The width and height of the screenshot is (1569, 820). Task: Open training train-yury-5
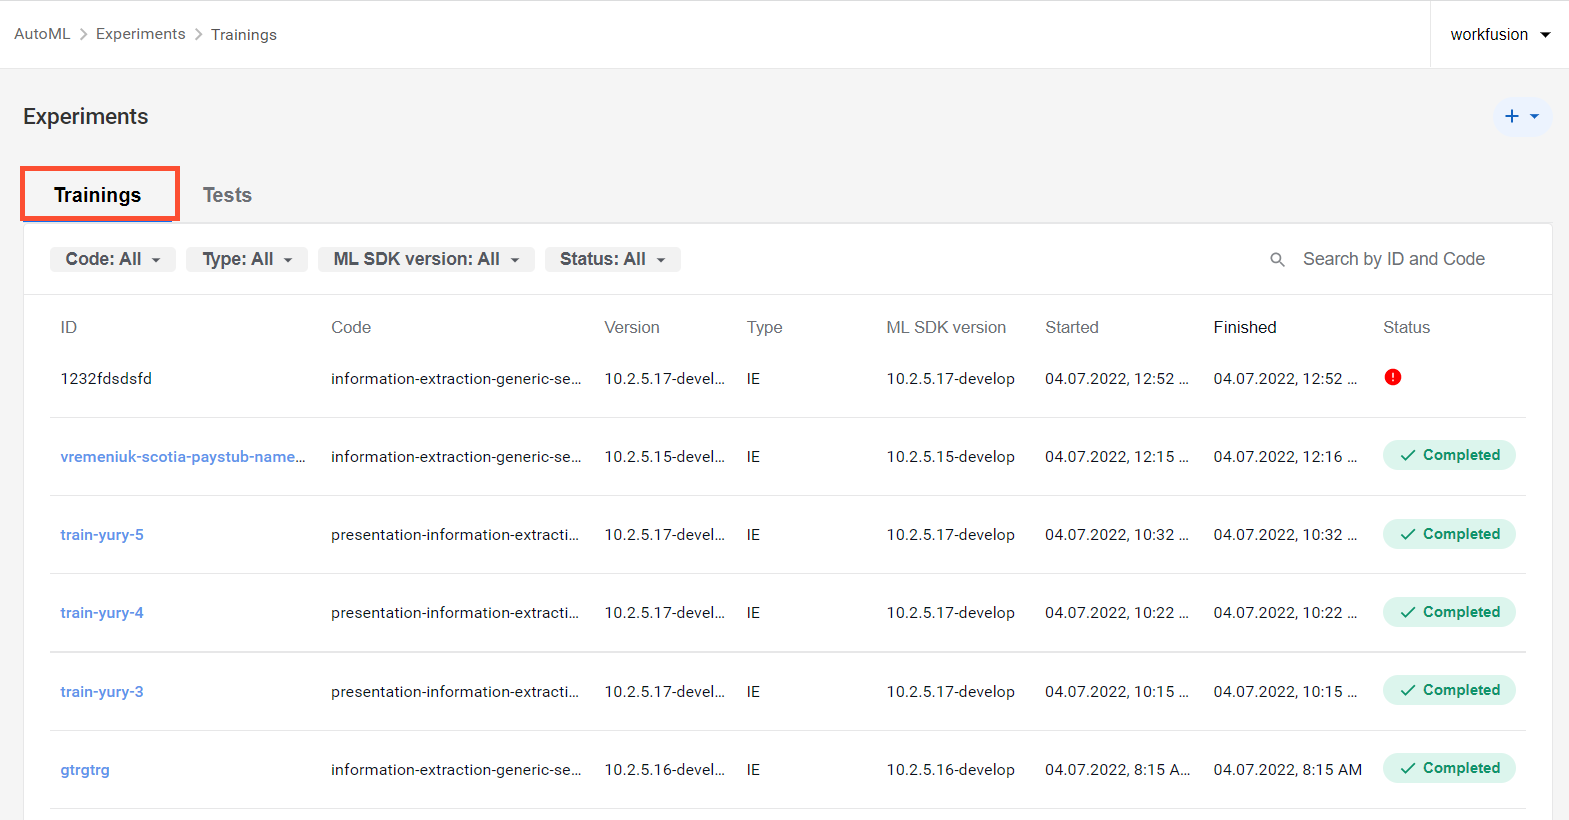[x=102, y=534]
